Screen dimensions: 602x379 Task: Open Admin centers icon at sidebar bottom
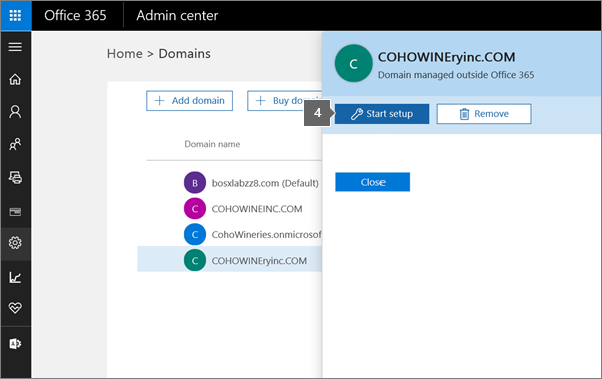(15, 343)
